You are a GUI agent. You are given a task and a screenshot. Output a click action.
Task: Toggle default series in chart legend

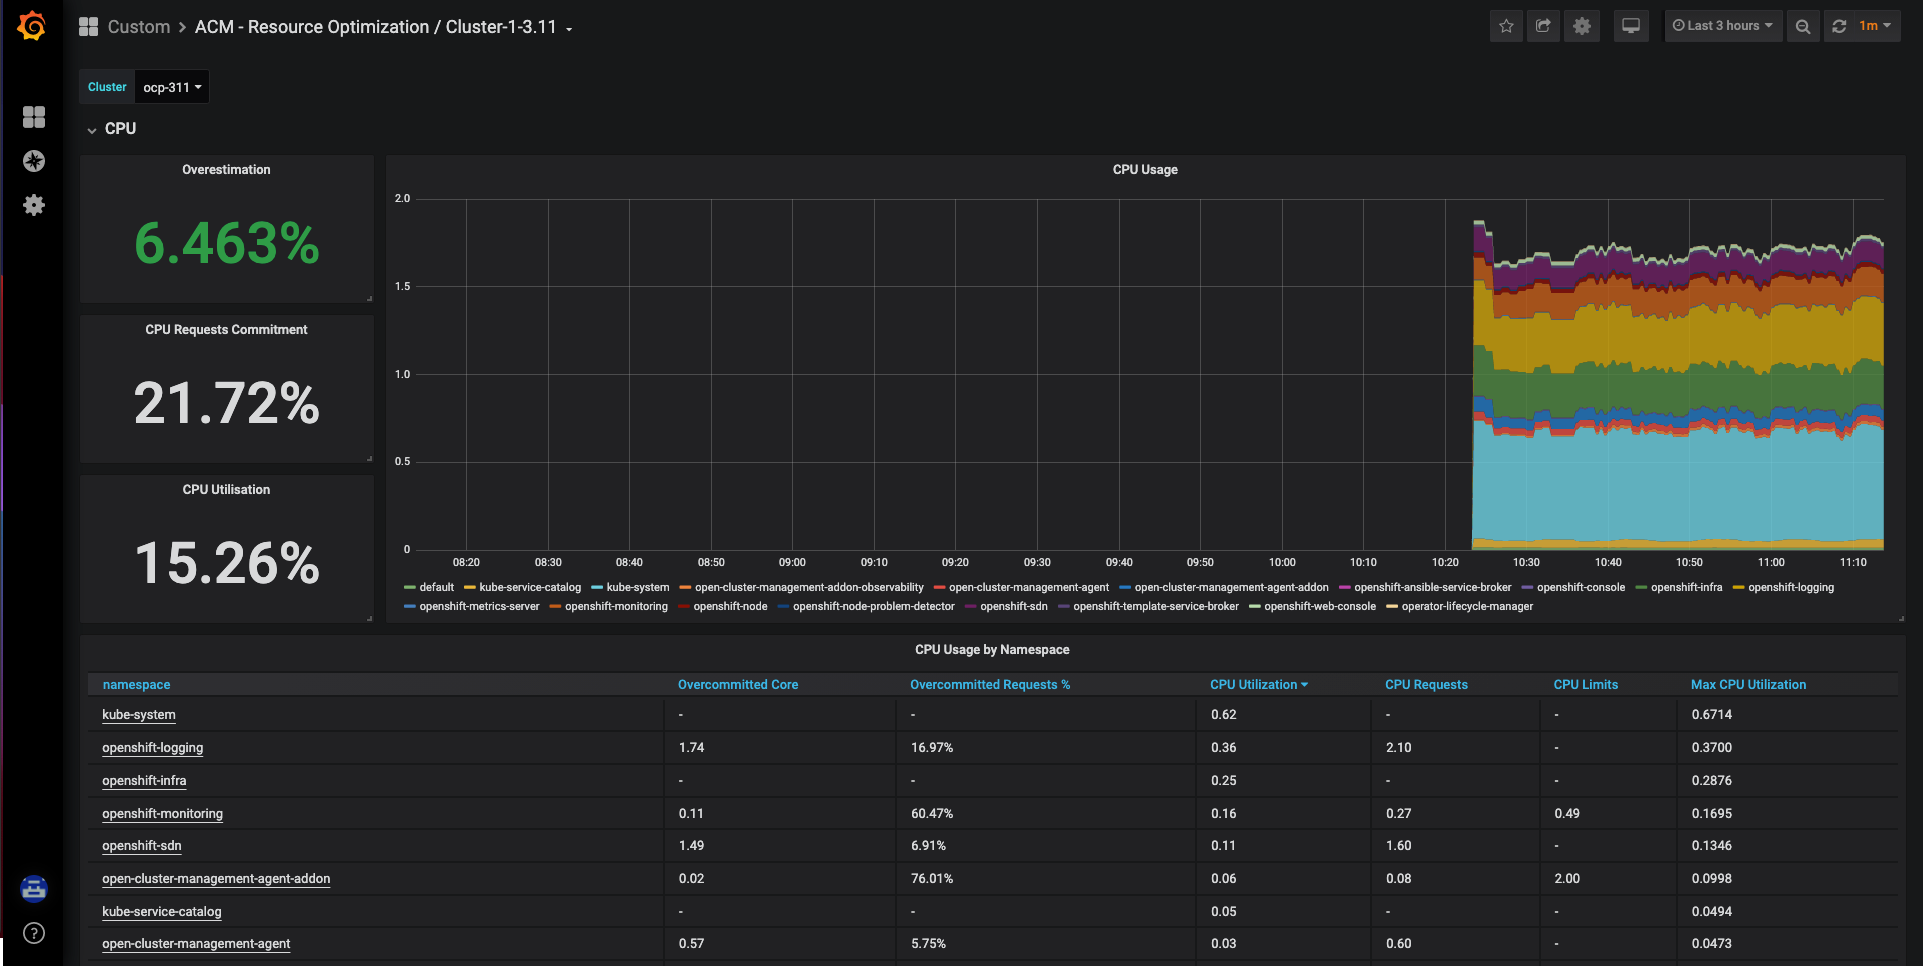[436, 588]
